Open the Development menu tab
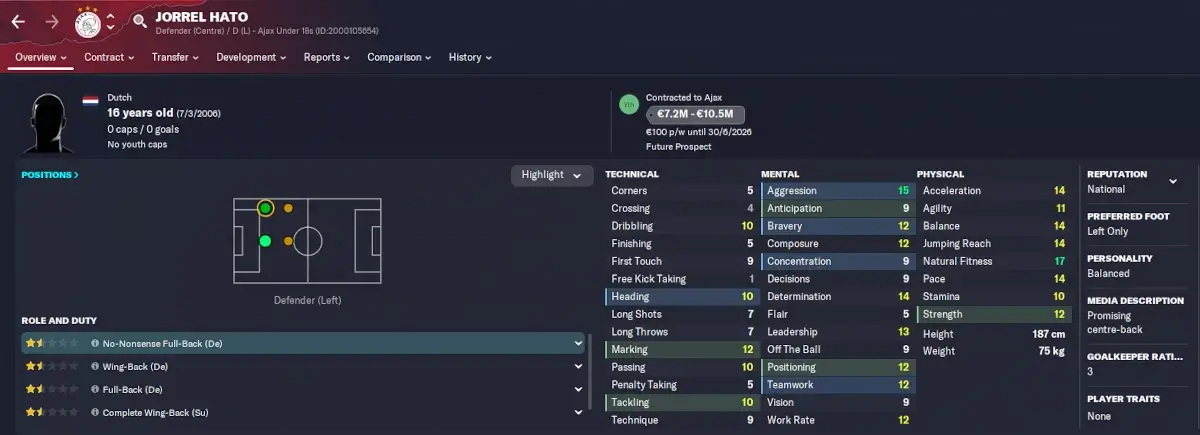The height and width of the screenshot is (435, 1200). pyautogui.click(x=251, y=58)
